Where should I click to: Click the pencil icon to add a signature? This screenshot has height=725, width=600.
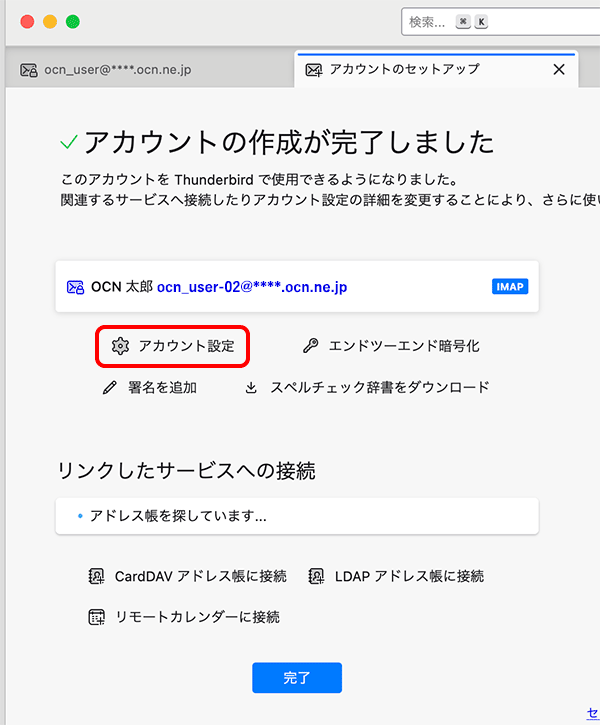(111, 388)
